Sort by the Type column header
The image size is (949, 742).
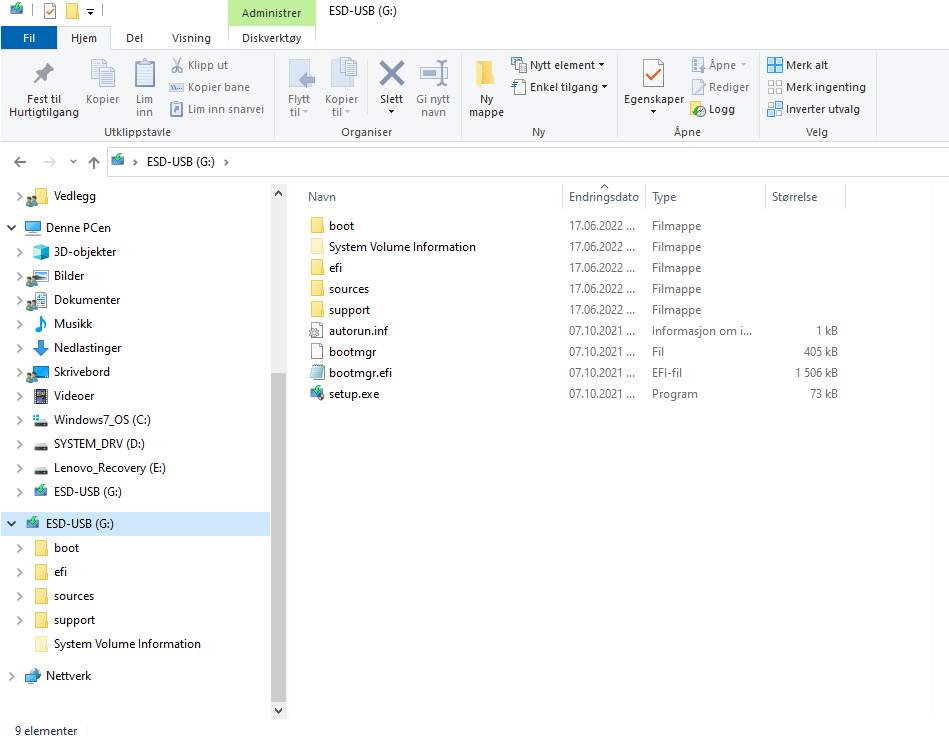click(x=705, y=197)
